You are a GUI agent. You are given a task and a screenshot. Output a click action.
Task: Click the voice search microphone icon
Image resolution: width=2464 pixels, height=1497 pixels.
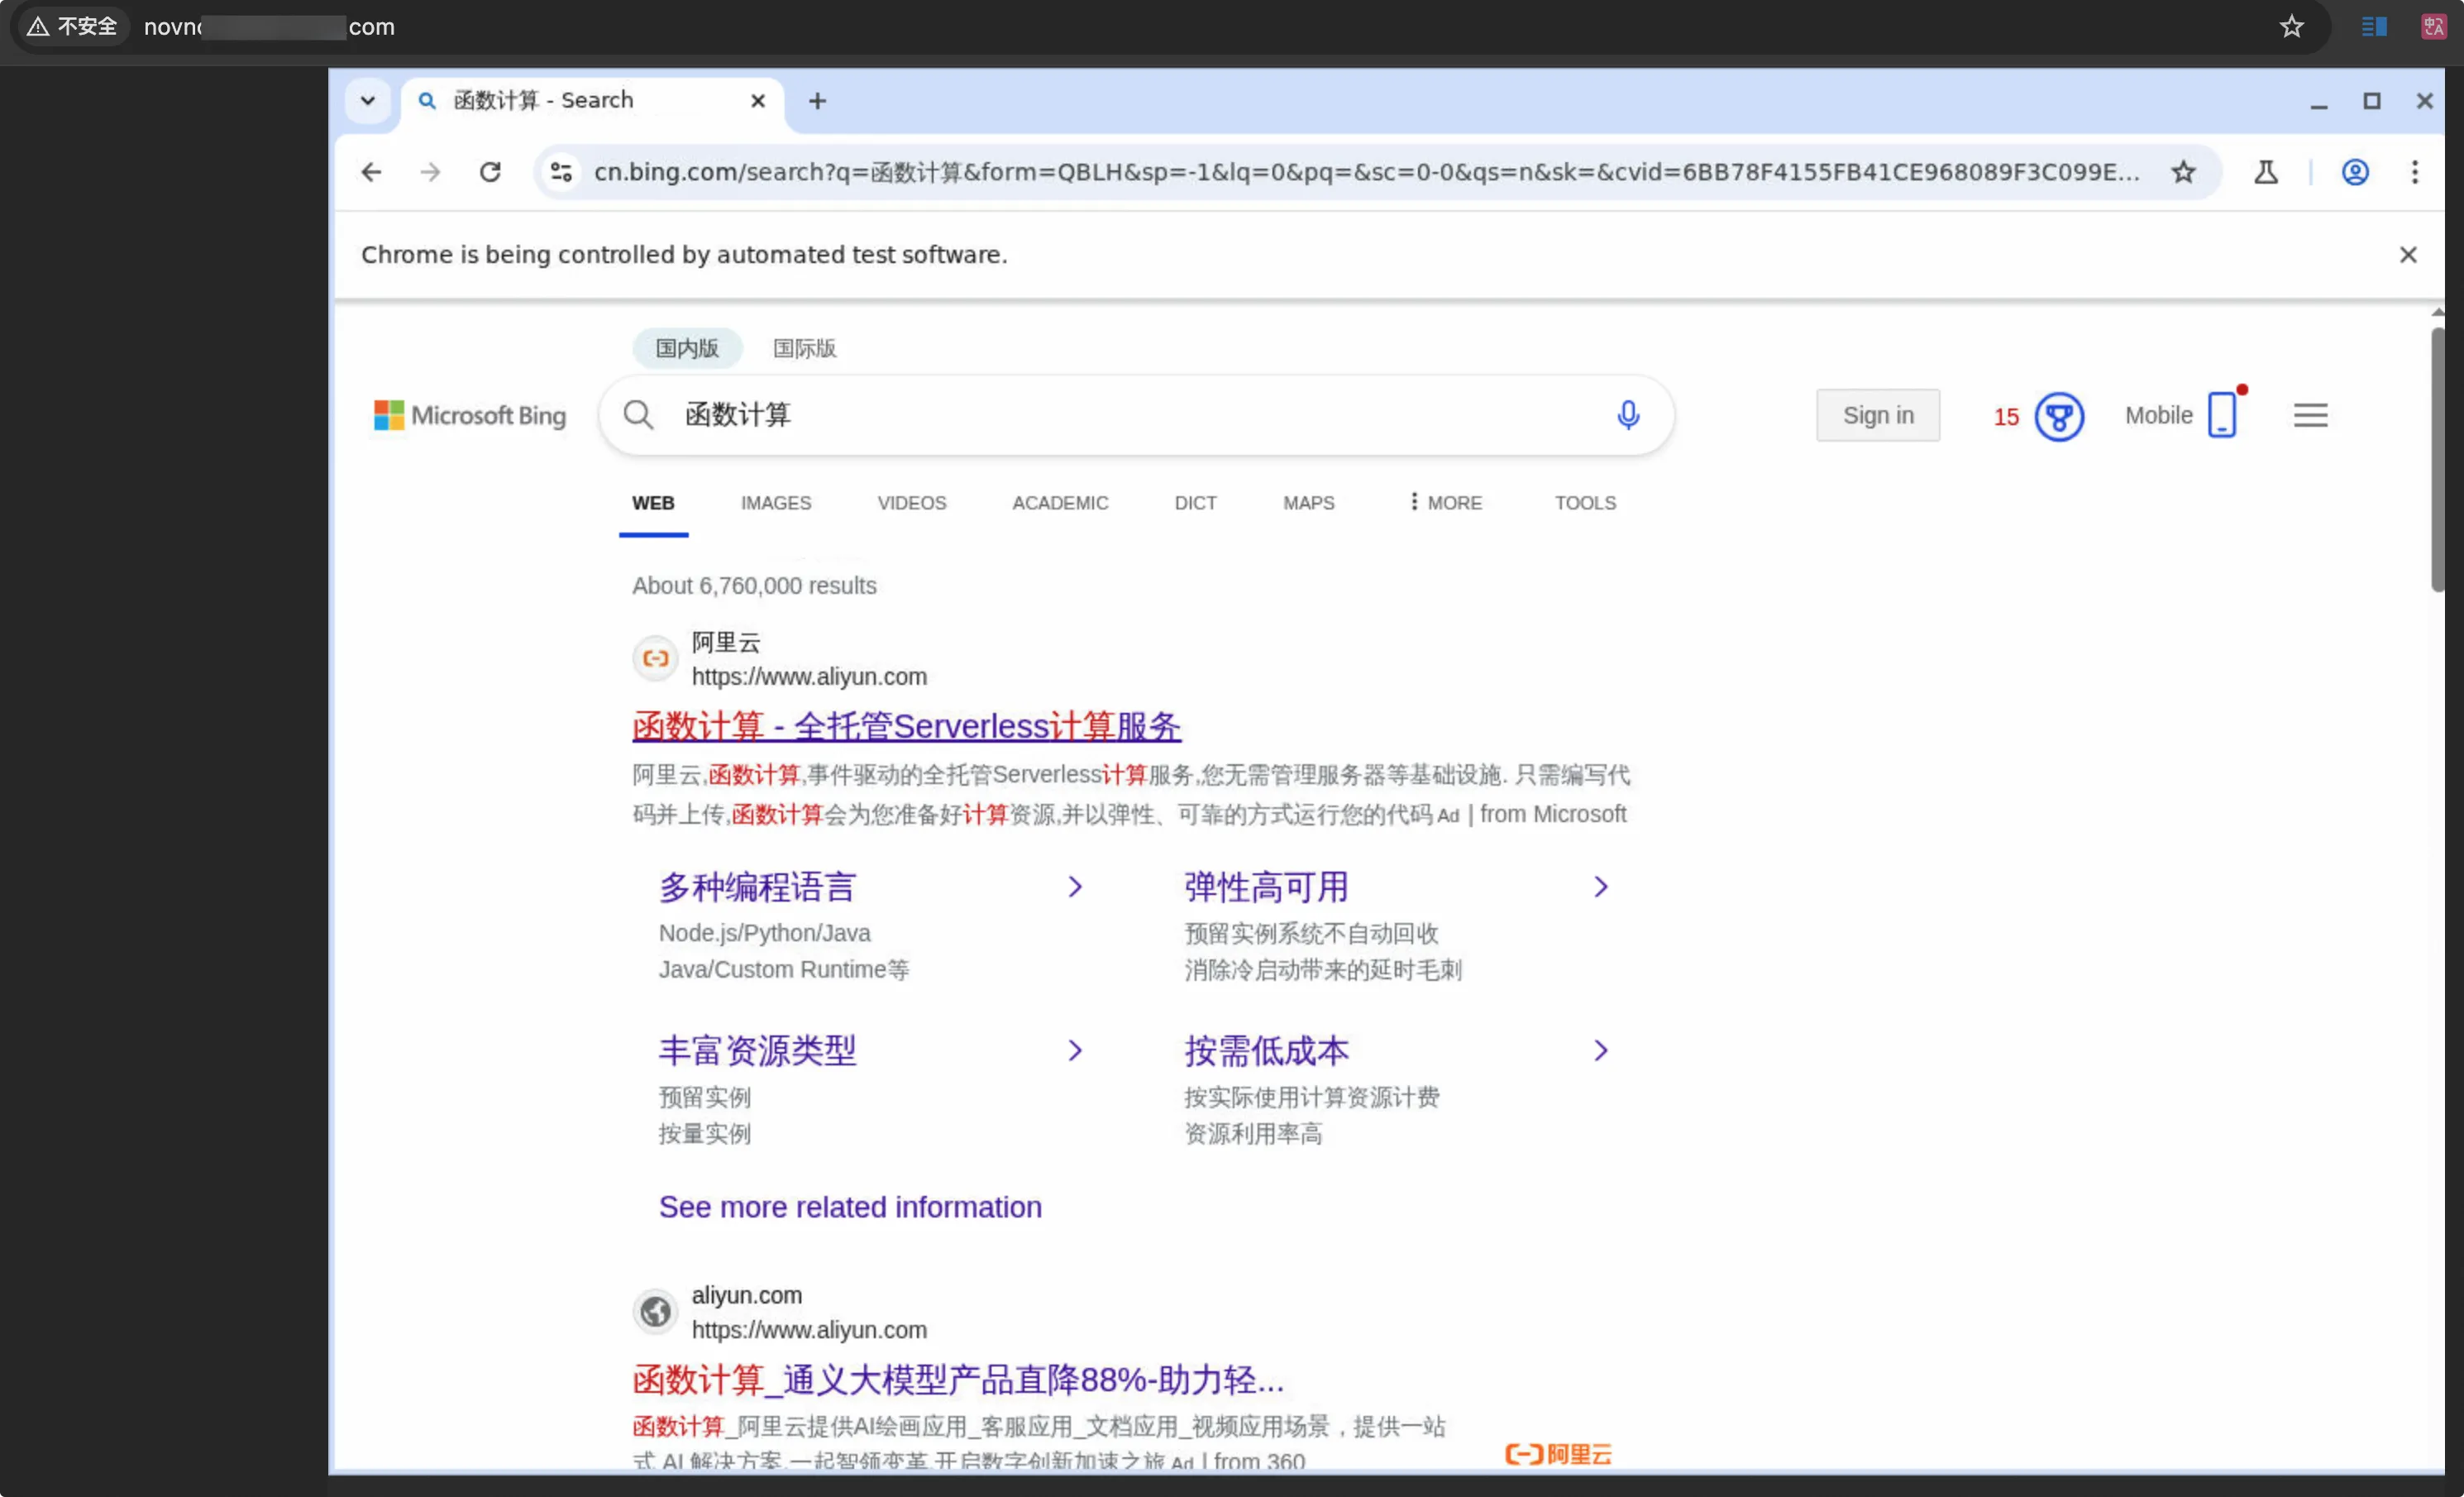pyautogui.click(x=1628, y=414)
